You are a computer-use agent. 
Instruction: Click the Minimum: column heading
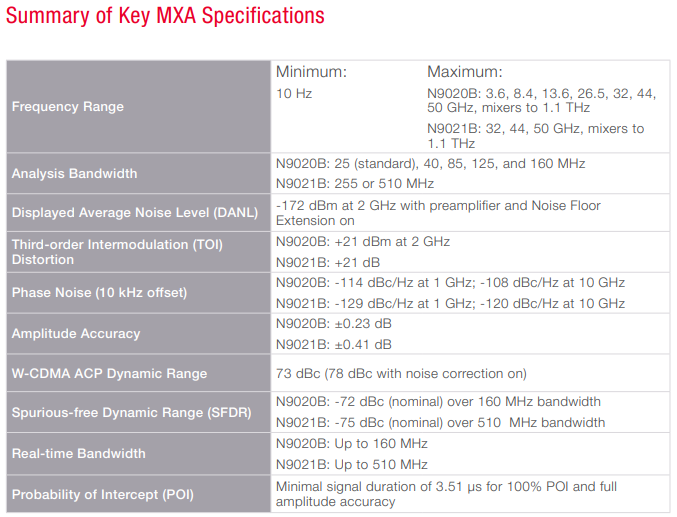coord(311,72)
